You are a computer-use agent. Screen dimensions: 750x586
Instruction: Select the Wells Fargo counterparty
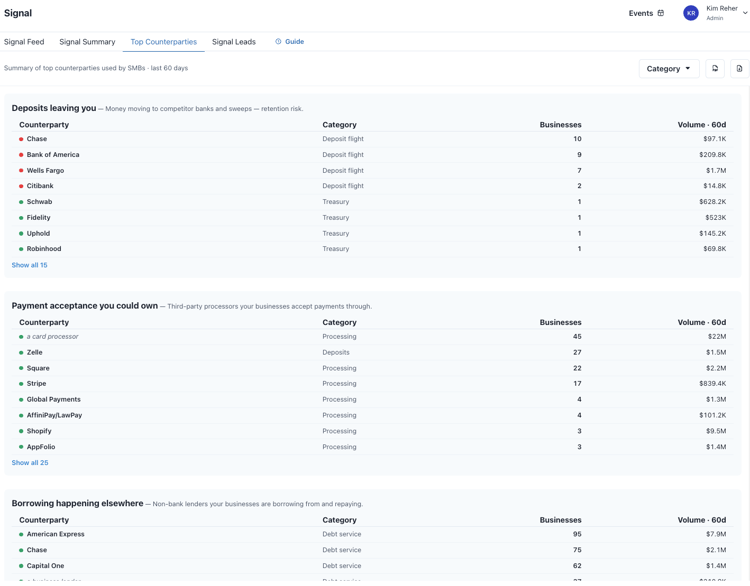(45, 170)
